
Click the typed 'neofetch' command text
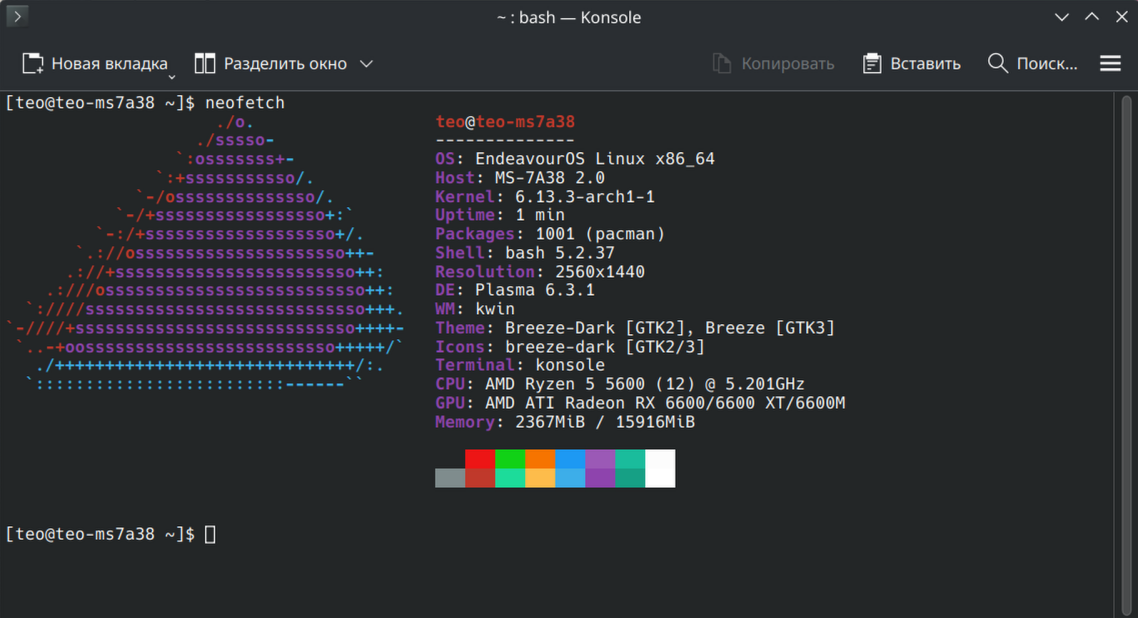click(x=245, y=103)
